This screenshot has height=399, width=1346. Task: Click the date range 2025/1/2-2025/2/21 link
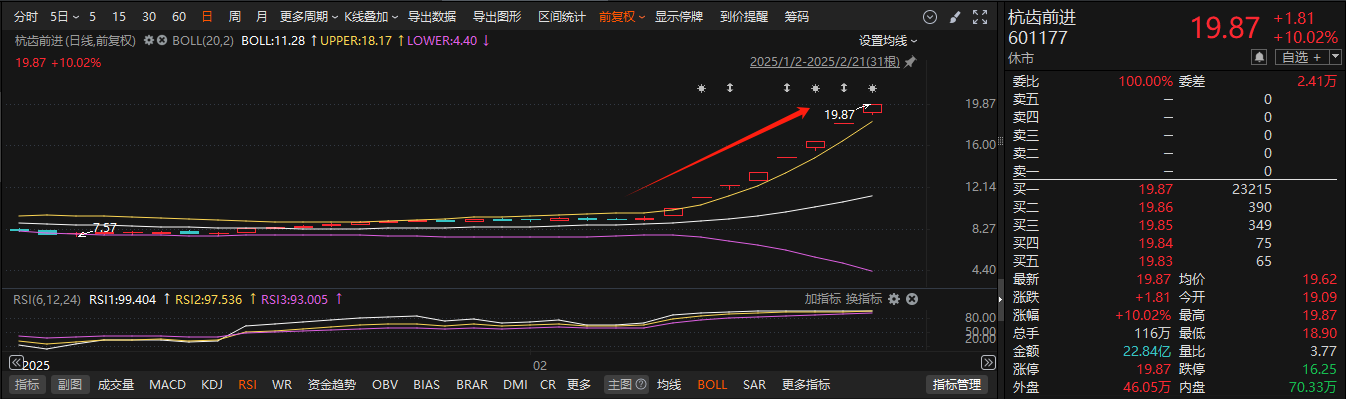point(825,62)
